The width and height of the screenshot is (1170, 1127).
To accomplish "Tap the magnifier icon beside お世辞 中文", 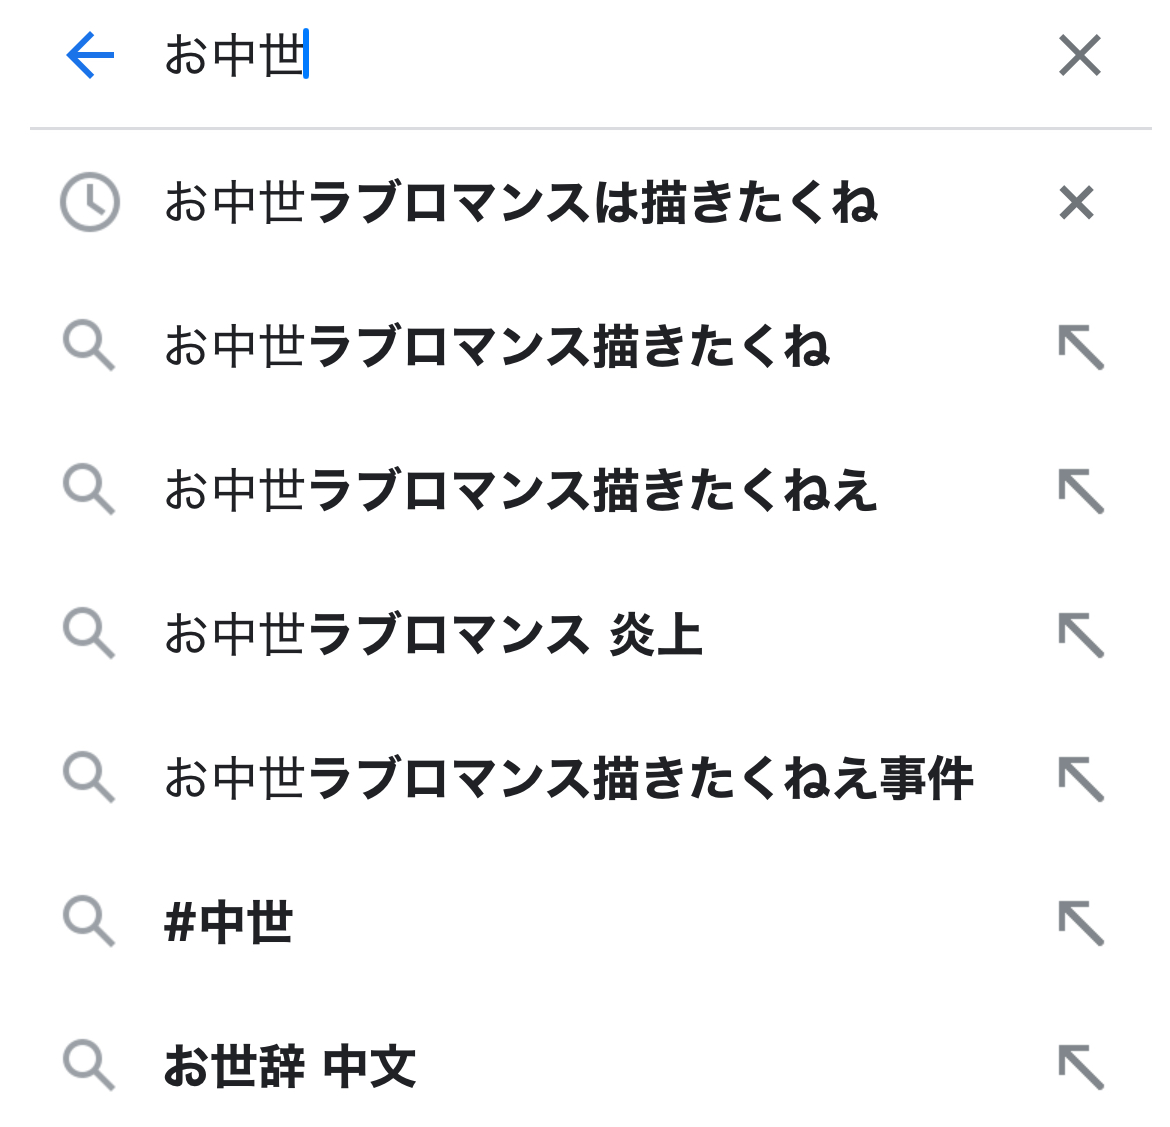I will tap(89, 1066).
